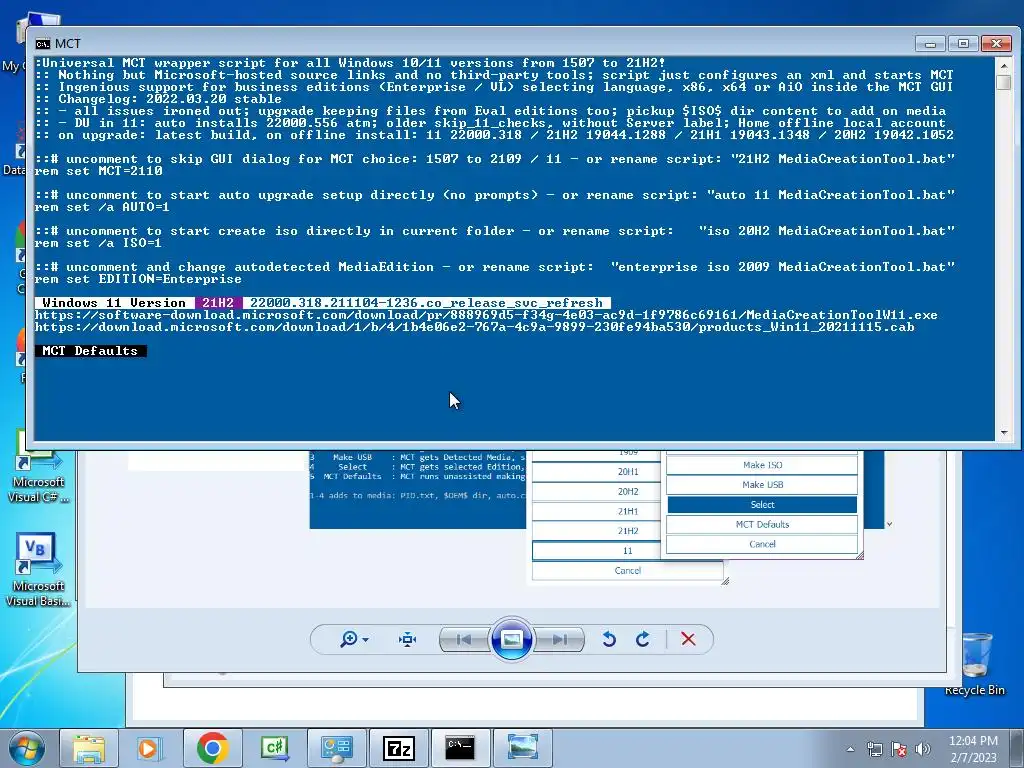Show hidden tray icons arrow

[x=850, y=749]
